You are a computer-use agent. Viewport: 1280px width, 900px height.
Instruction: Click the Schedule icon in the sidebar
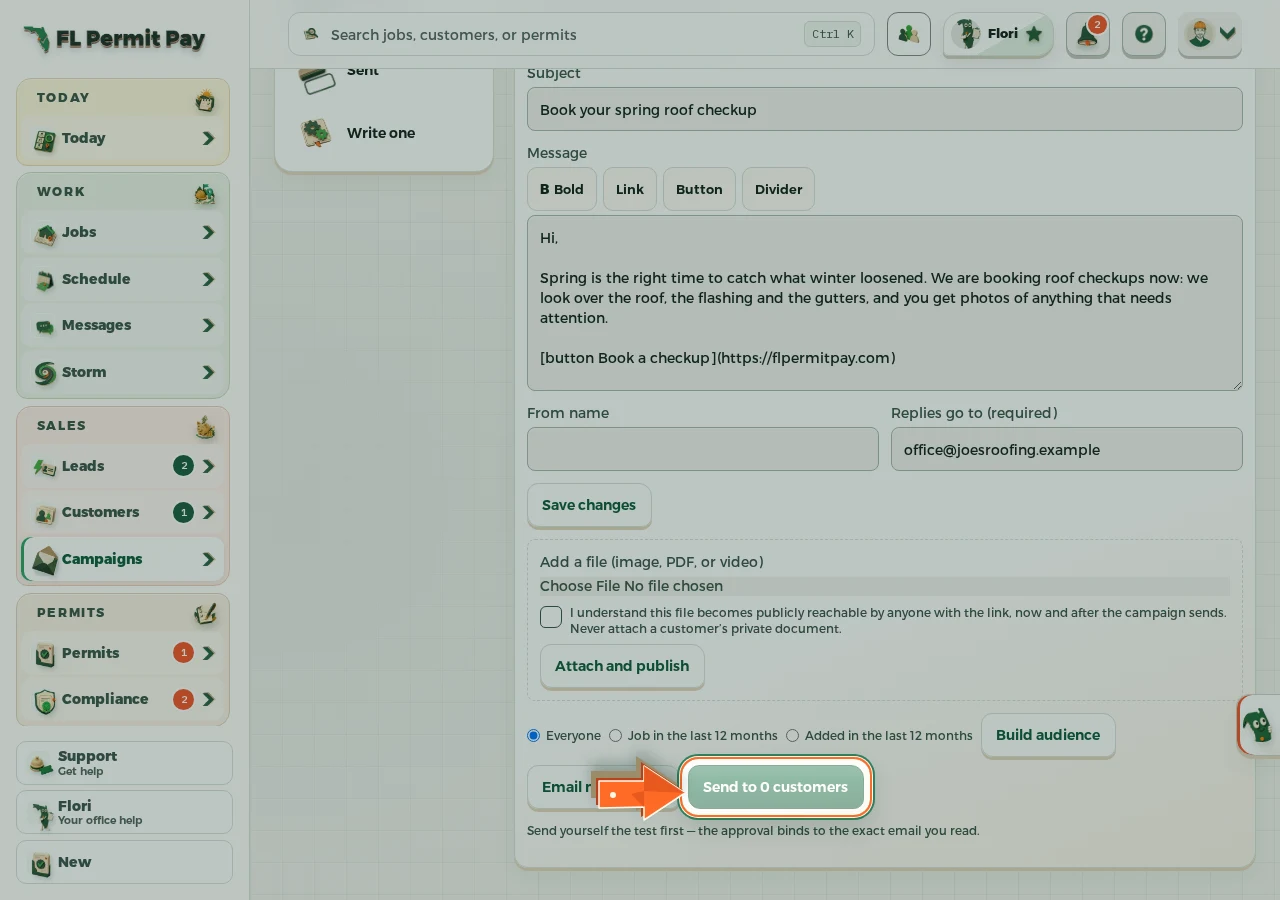pyautogui.click(x=45, y=281)
